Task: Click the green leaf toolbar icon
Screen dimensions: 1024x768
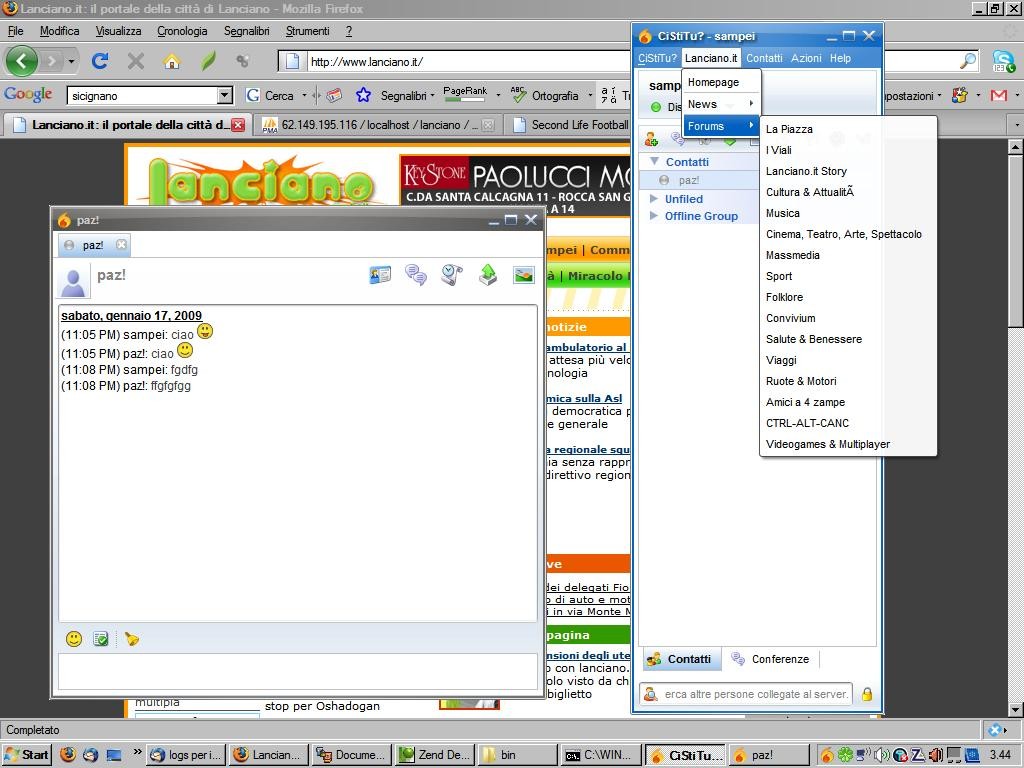Action: pos(208,61)
